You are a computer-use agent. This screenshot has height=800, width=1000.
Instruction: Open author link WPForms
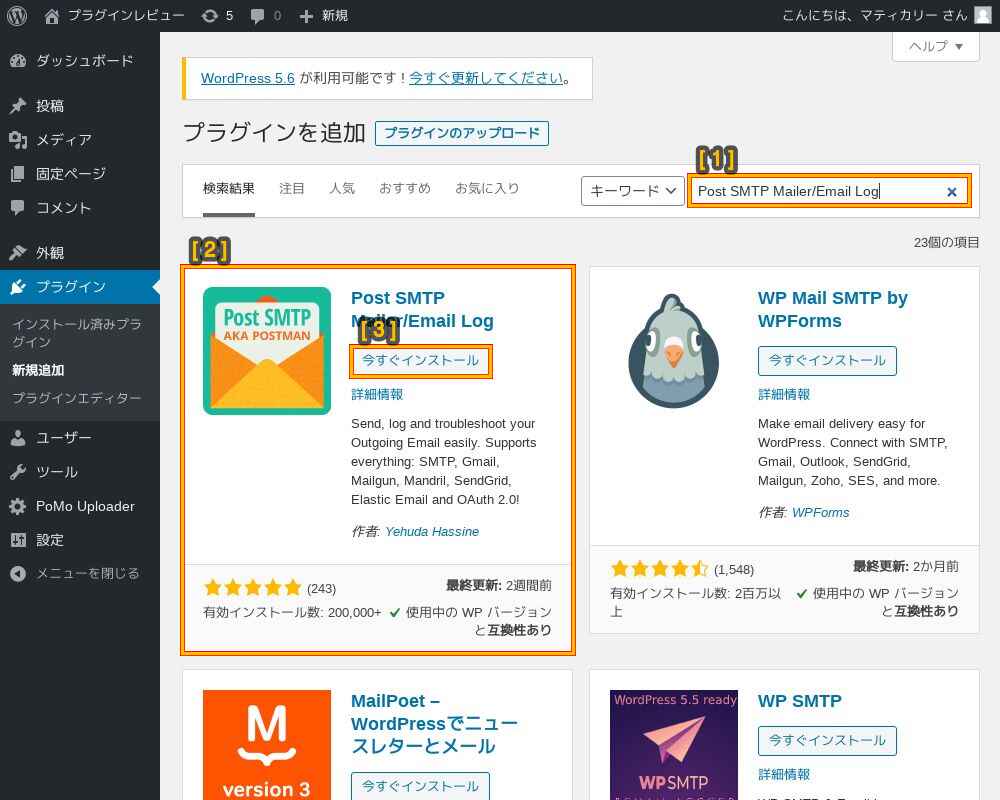click(820, 512)
